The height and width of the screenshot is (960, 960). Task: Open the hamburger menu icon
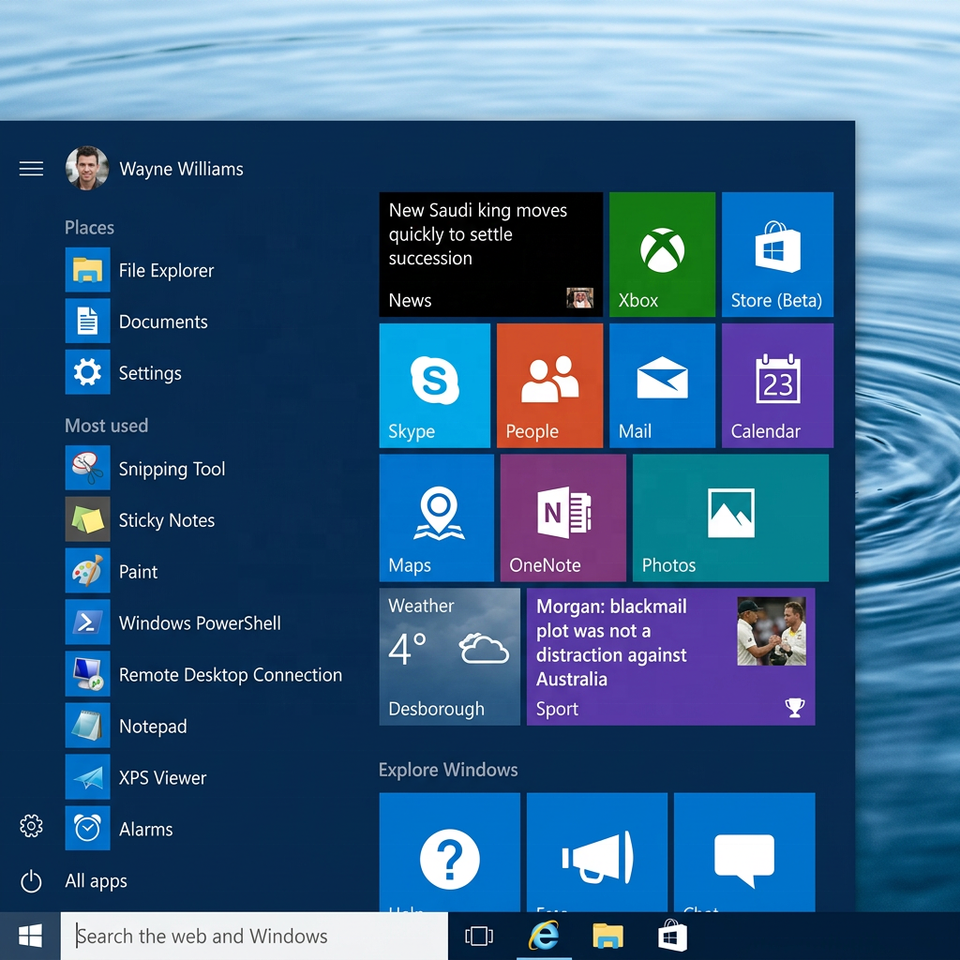tap(31, 168)
